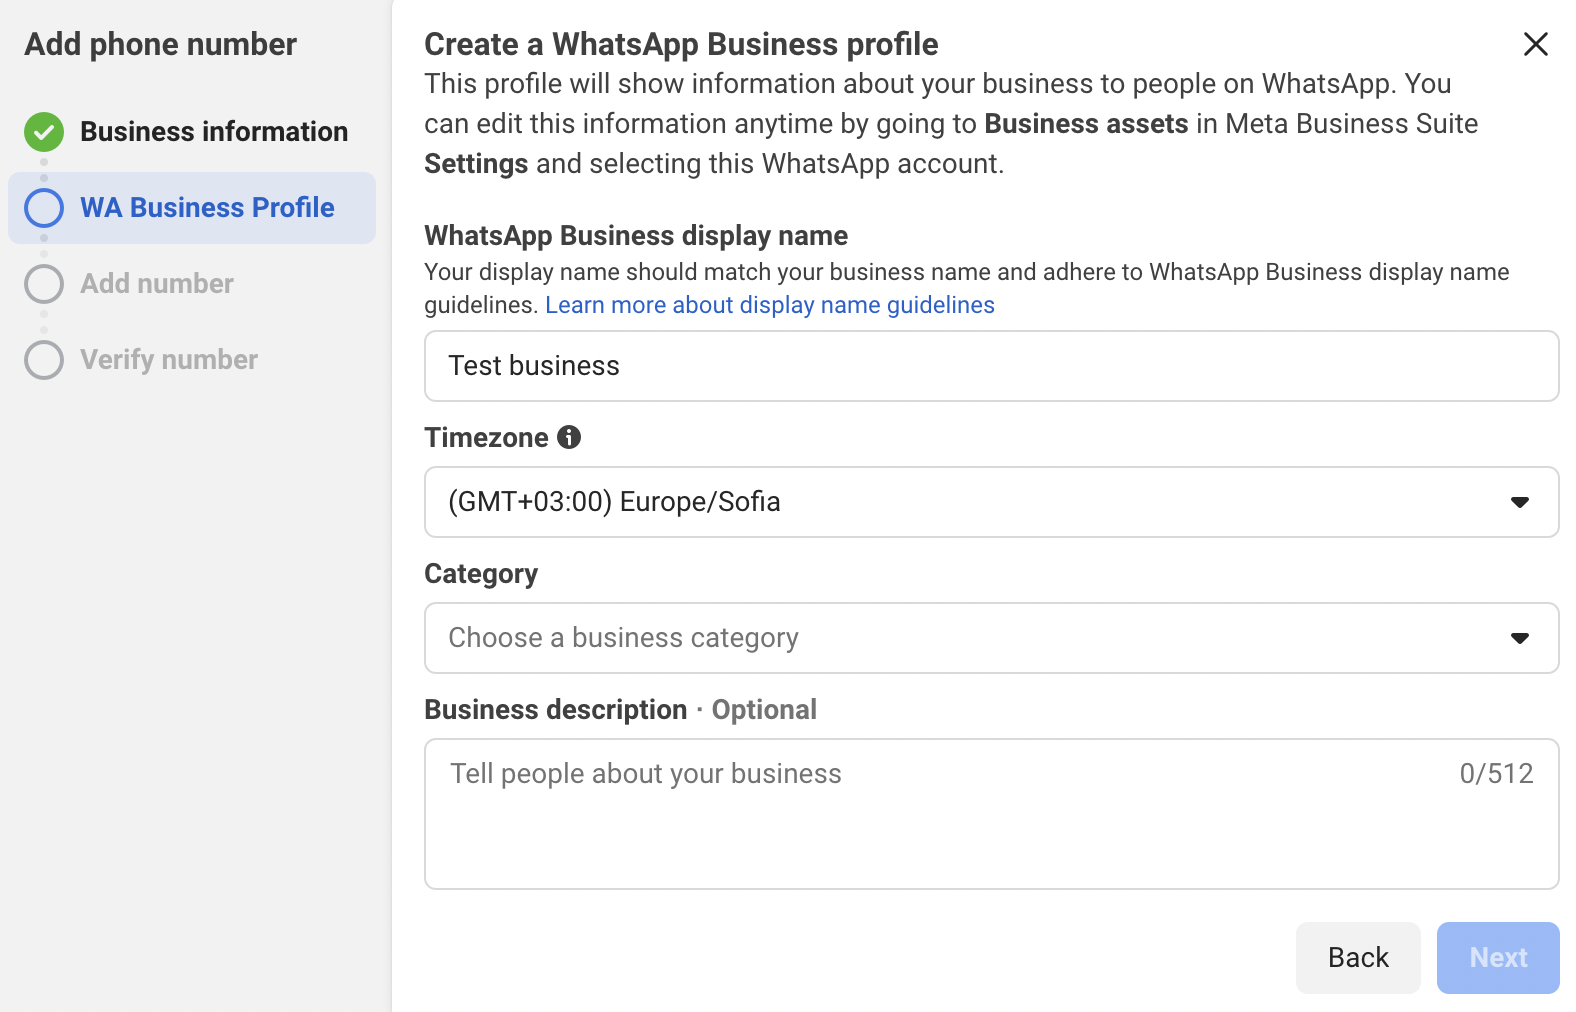1576x1012 pixels.
Task: Select the Verify number step
Action: click(x=192, y=360)
